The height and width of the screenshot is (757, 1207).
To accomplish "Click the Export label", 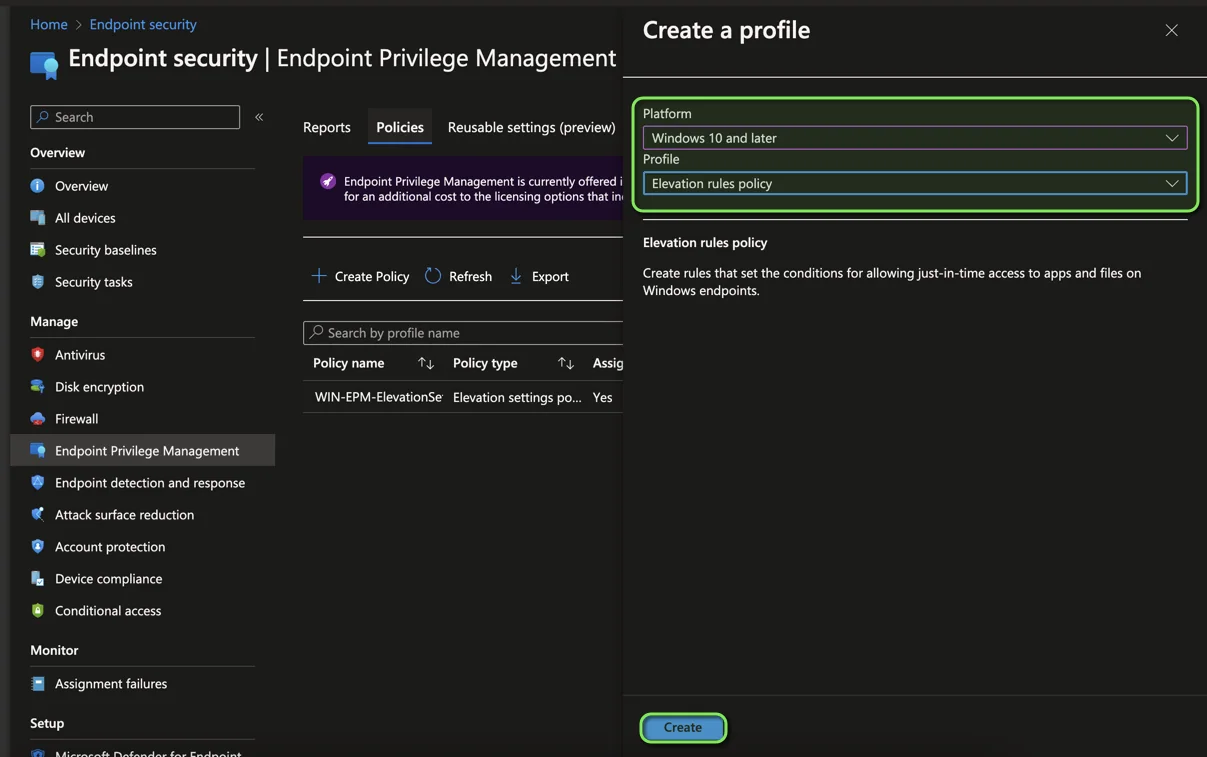I will 550,277.
